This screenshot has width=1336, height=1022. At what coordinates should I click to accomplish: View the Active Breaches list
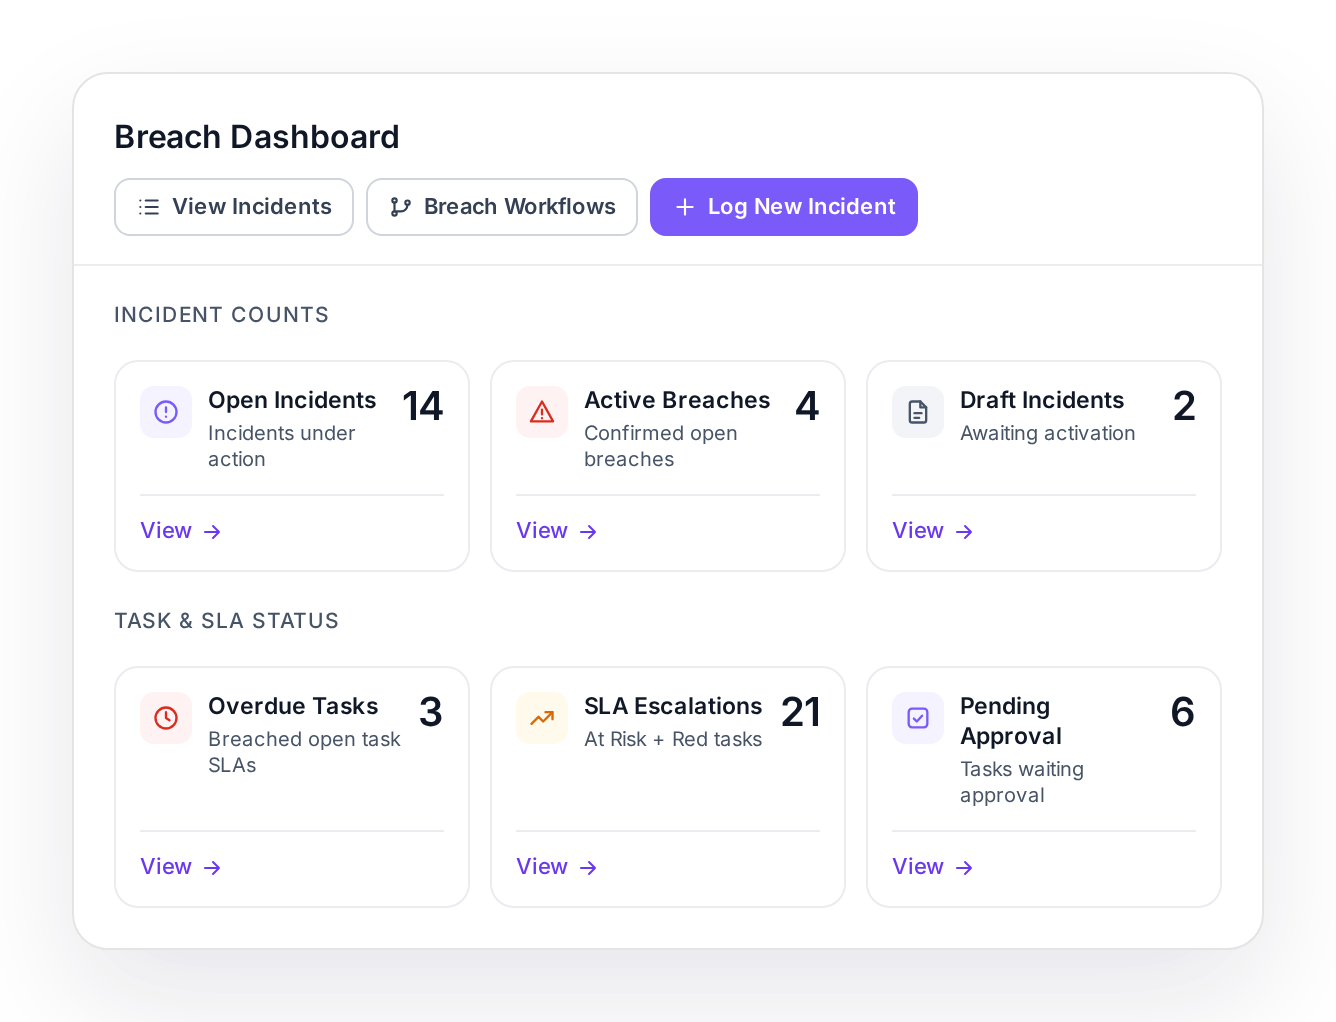coord(557,531)
